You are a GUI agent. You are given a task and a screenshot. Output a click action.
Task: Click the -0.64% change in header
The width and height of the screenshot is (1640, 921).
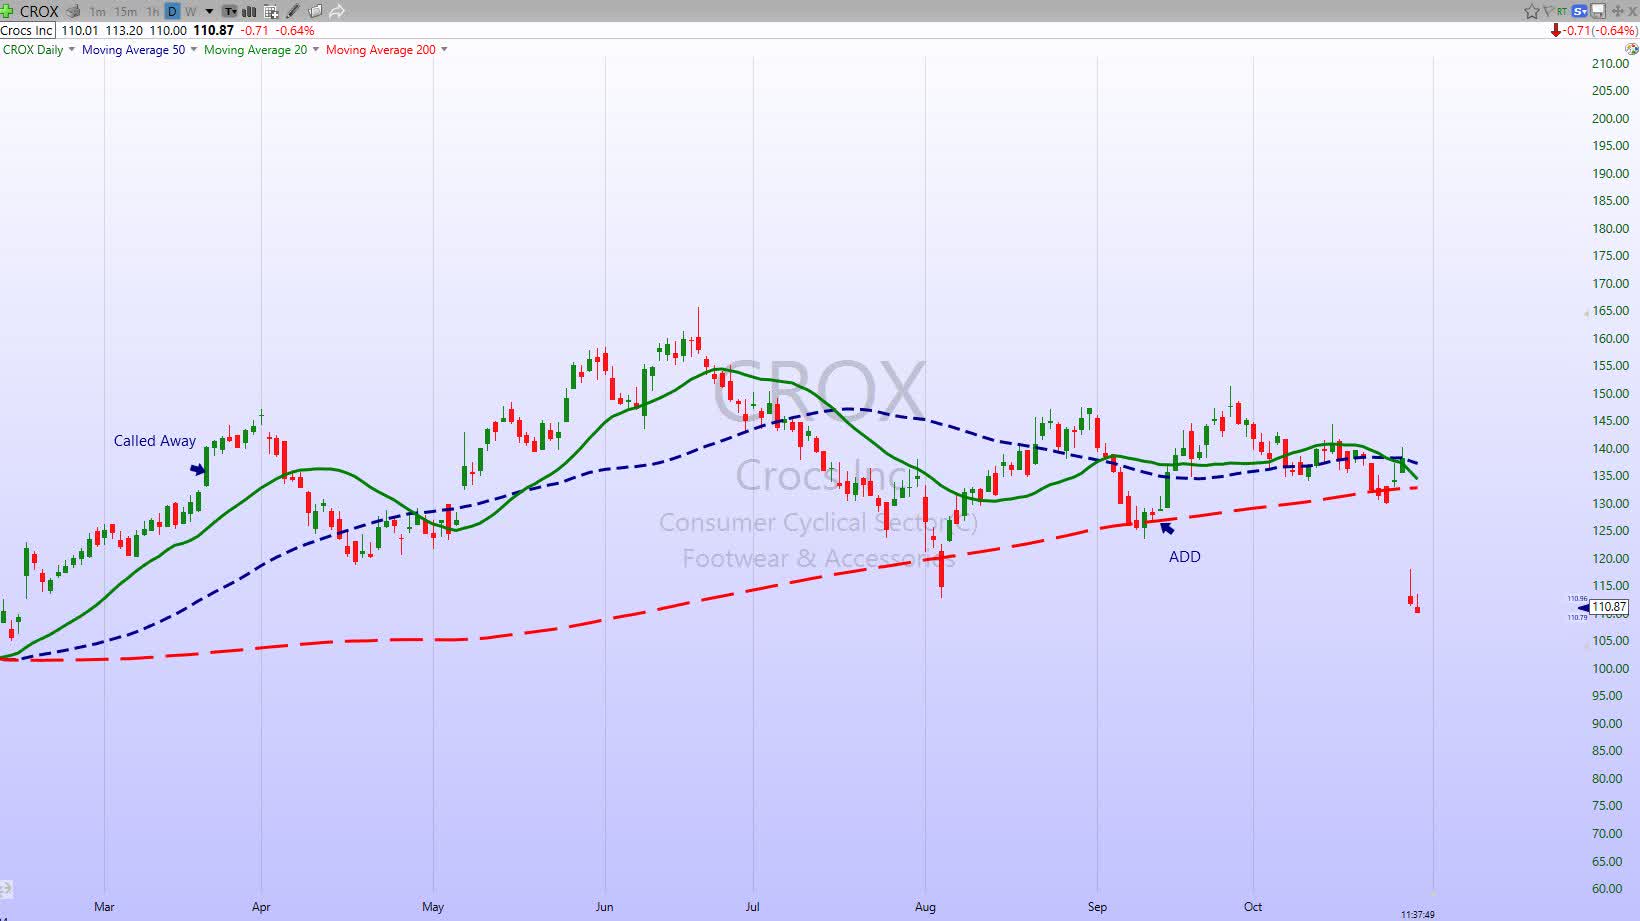(x=296, y=31)
